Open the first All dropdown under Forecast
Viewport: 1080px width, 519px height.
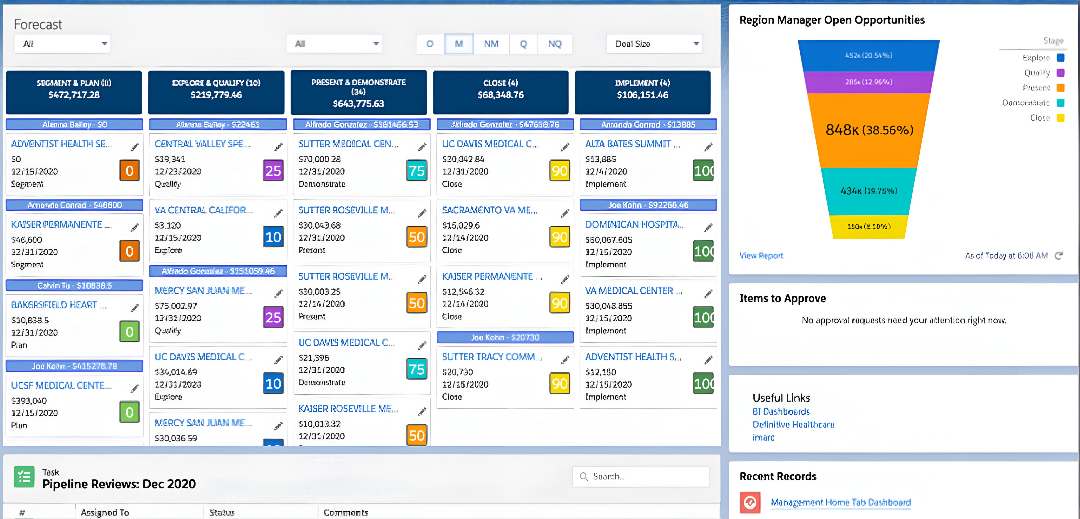pyautogui.click(x=63, y=43)
